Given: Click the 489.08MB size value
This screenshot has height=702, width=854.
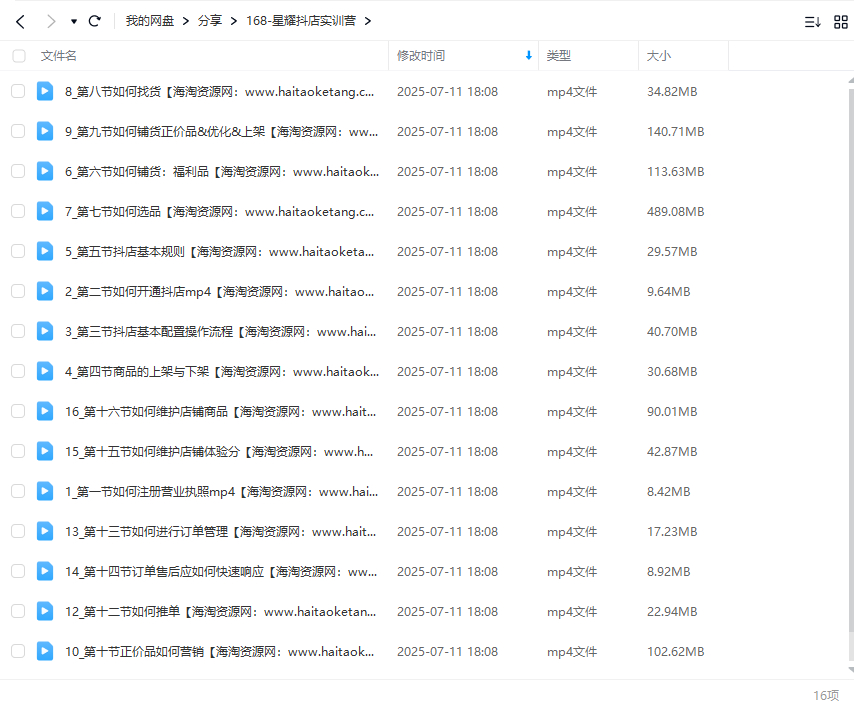Looking at the screenshot, I should tap(675, 211).
